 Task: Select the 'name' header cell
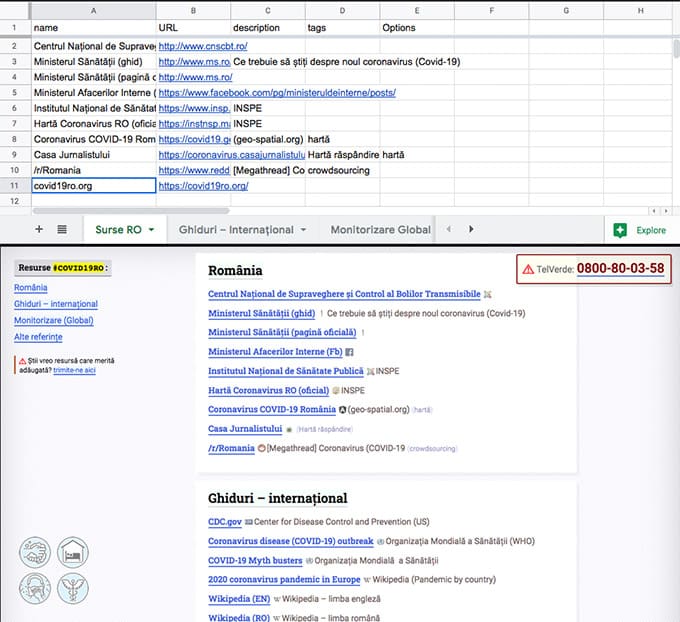(x=93, y=28)
